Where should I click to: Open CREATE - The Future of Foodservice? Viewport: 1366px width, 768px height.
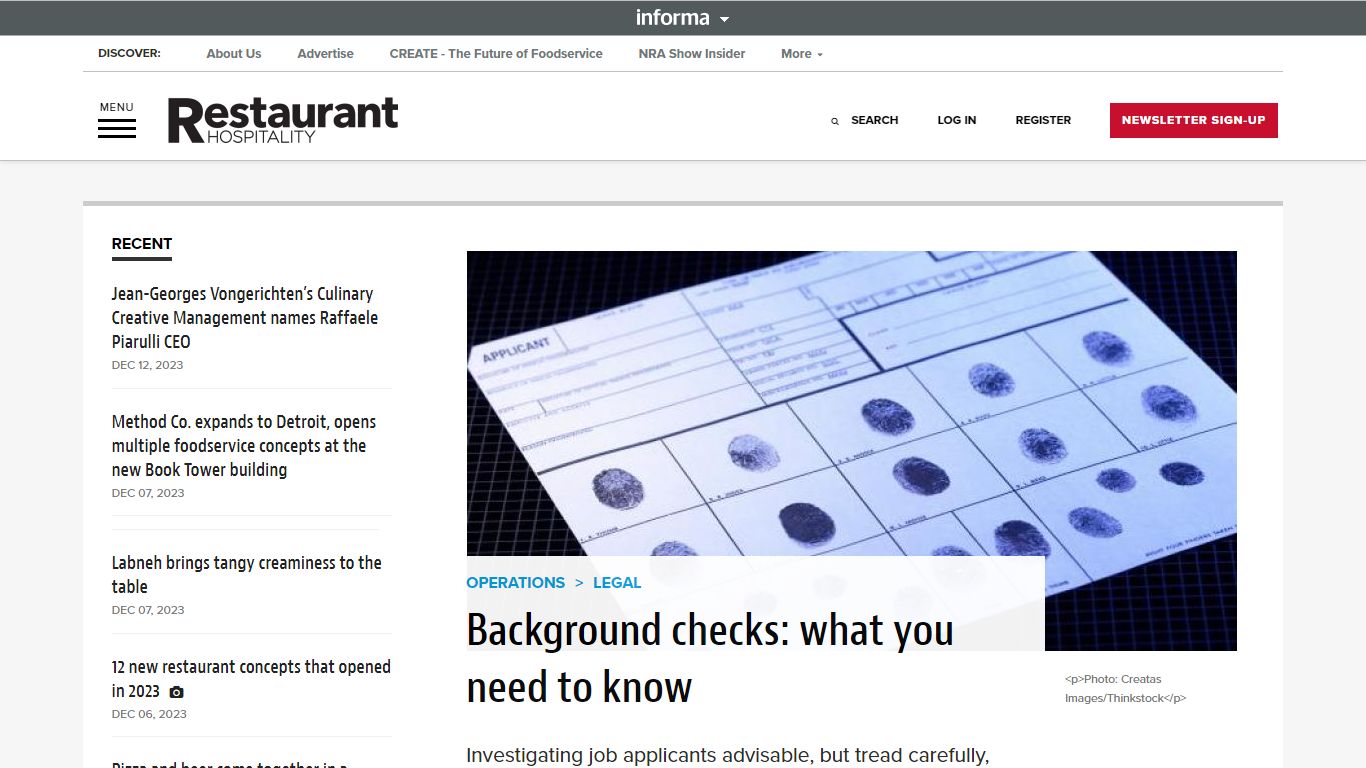496,54
